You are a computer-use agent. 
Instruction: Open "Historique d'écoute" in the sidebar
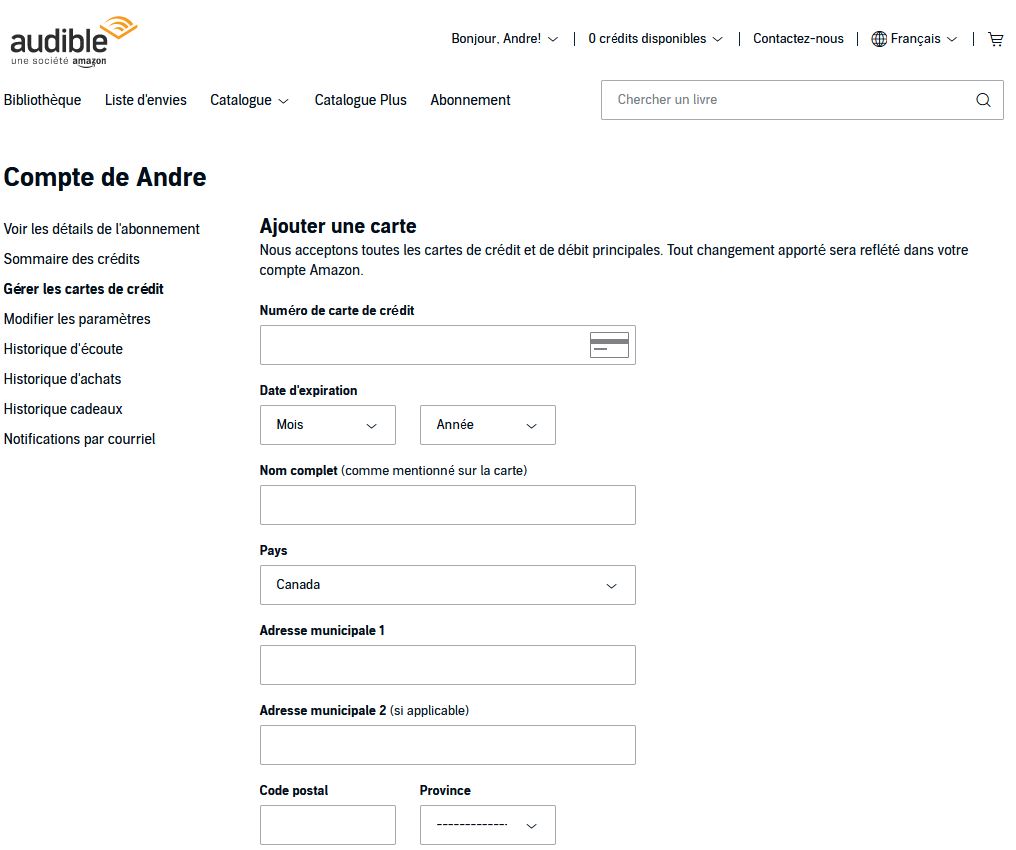point(63,348)
